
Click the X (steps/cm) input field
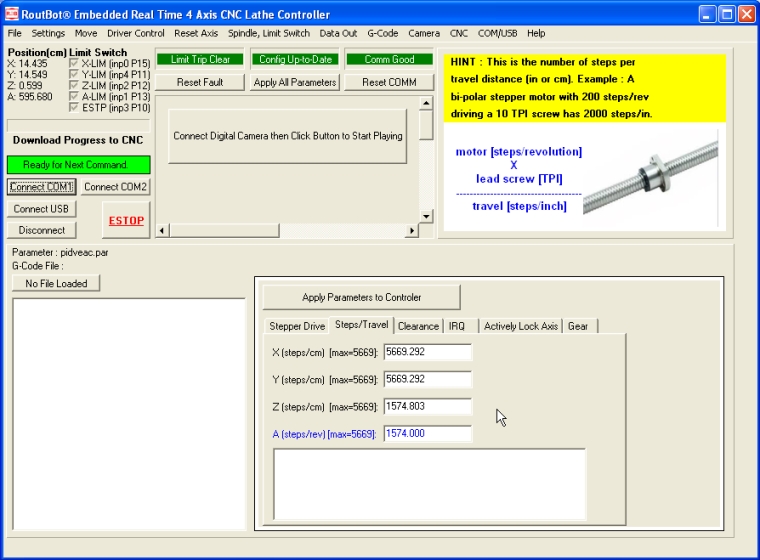click(428, 352)
